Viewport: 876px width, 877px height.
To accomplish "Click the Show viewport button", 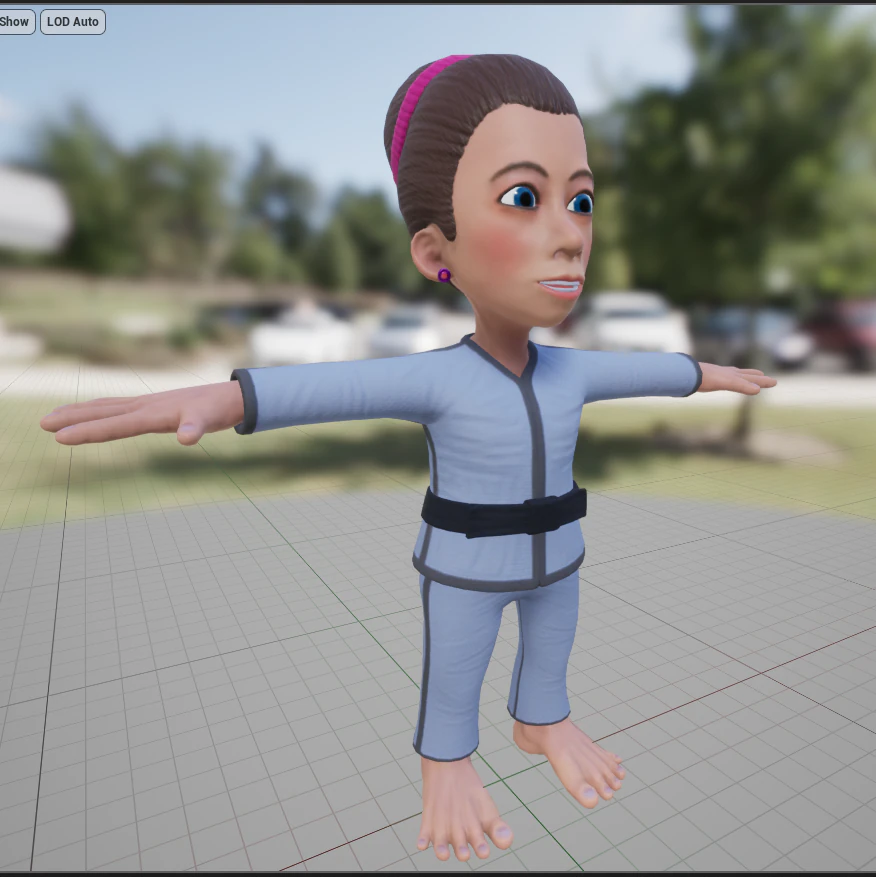I will [13, 21].
